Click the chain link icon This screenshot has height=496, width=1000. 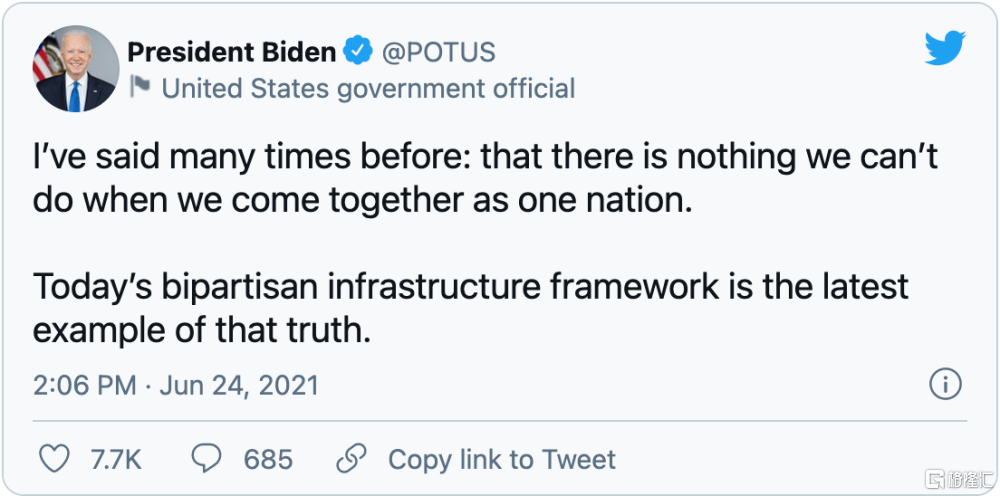tap(350, 459)
